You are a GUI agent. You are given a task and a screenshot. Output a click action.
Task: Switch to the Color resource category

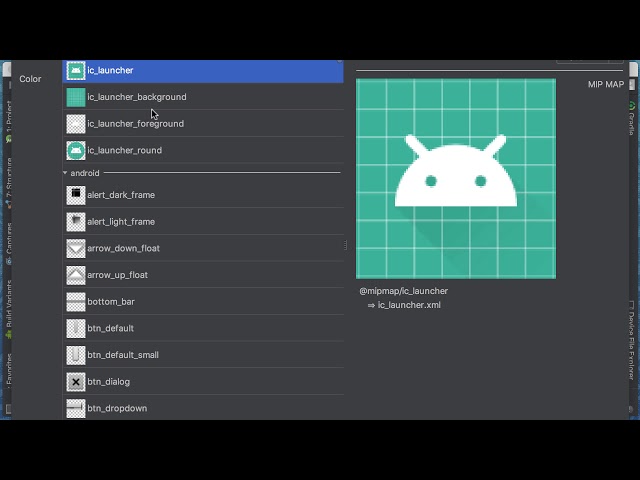tap(30, 79)
